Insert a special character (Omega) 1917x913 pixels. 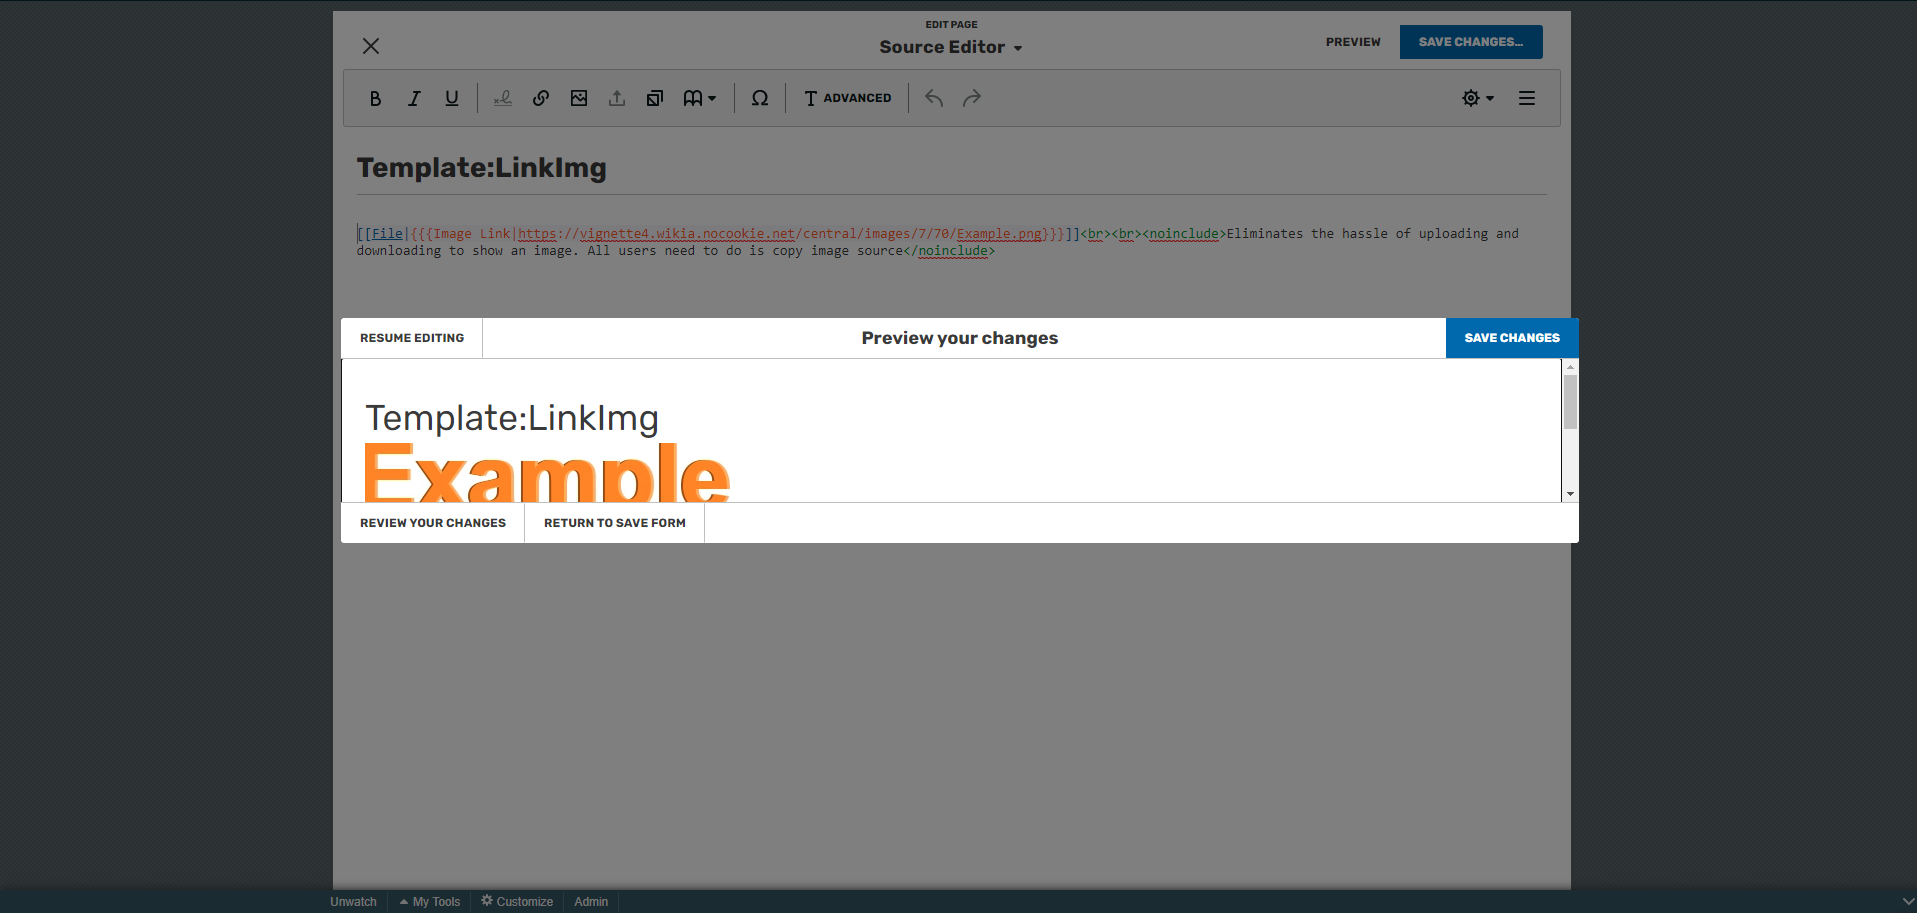pyautogui.click(x=760, y=98)
